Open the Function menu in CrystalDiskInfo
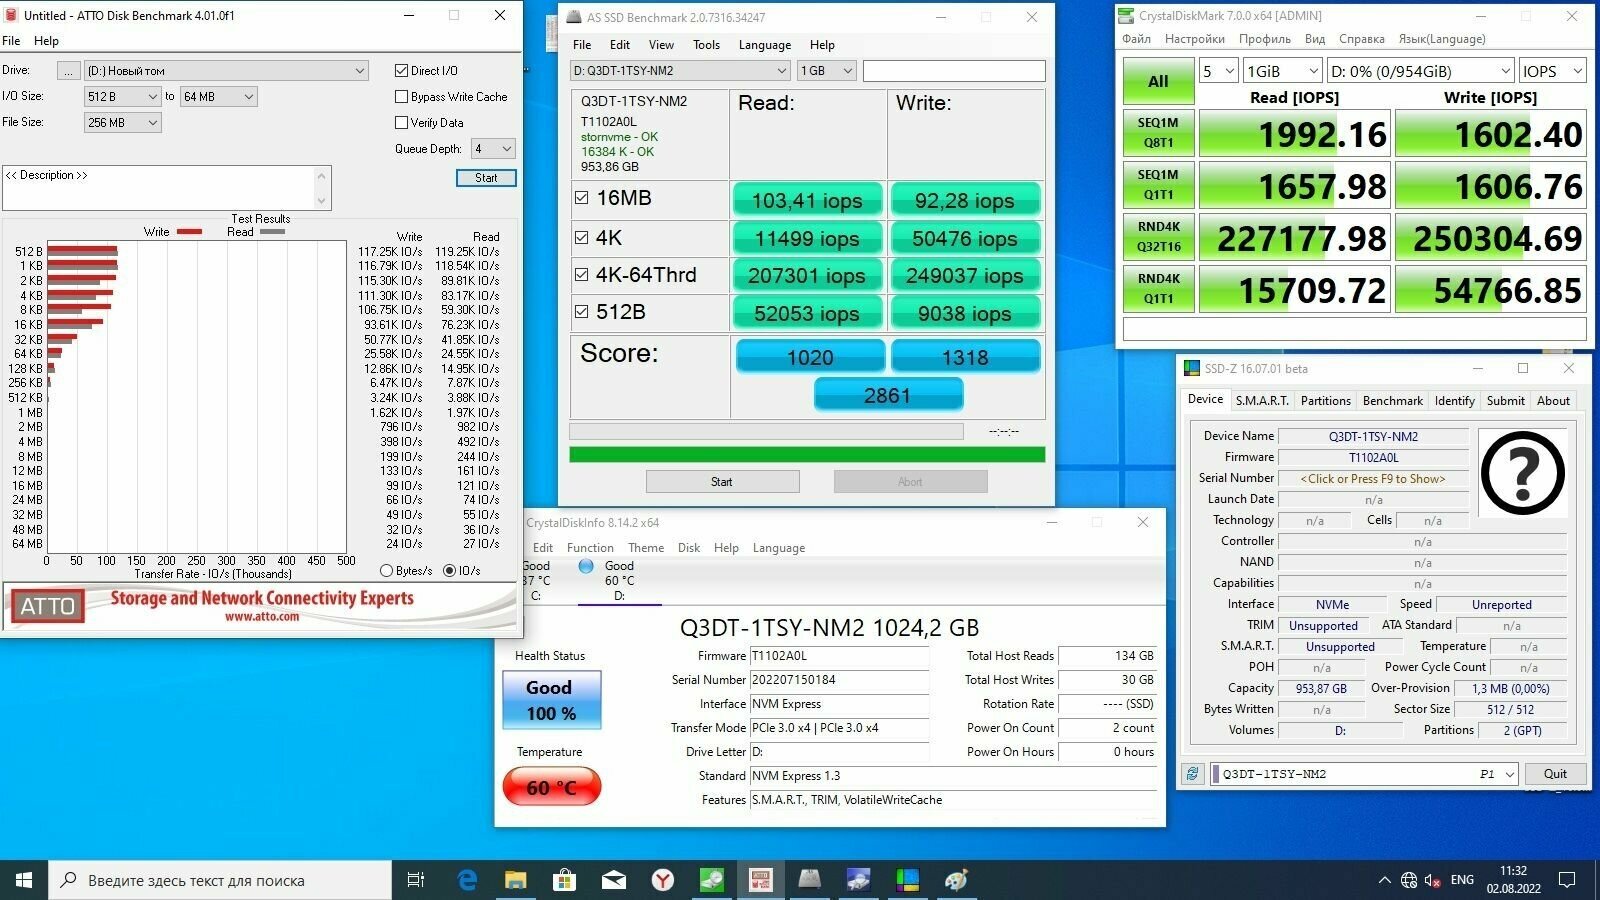 (x=590, y=548)
